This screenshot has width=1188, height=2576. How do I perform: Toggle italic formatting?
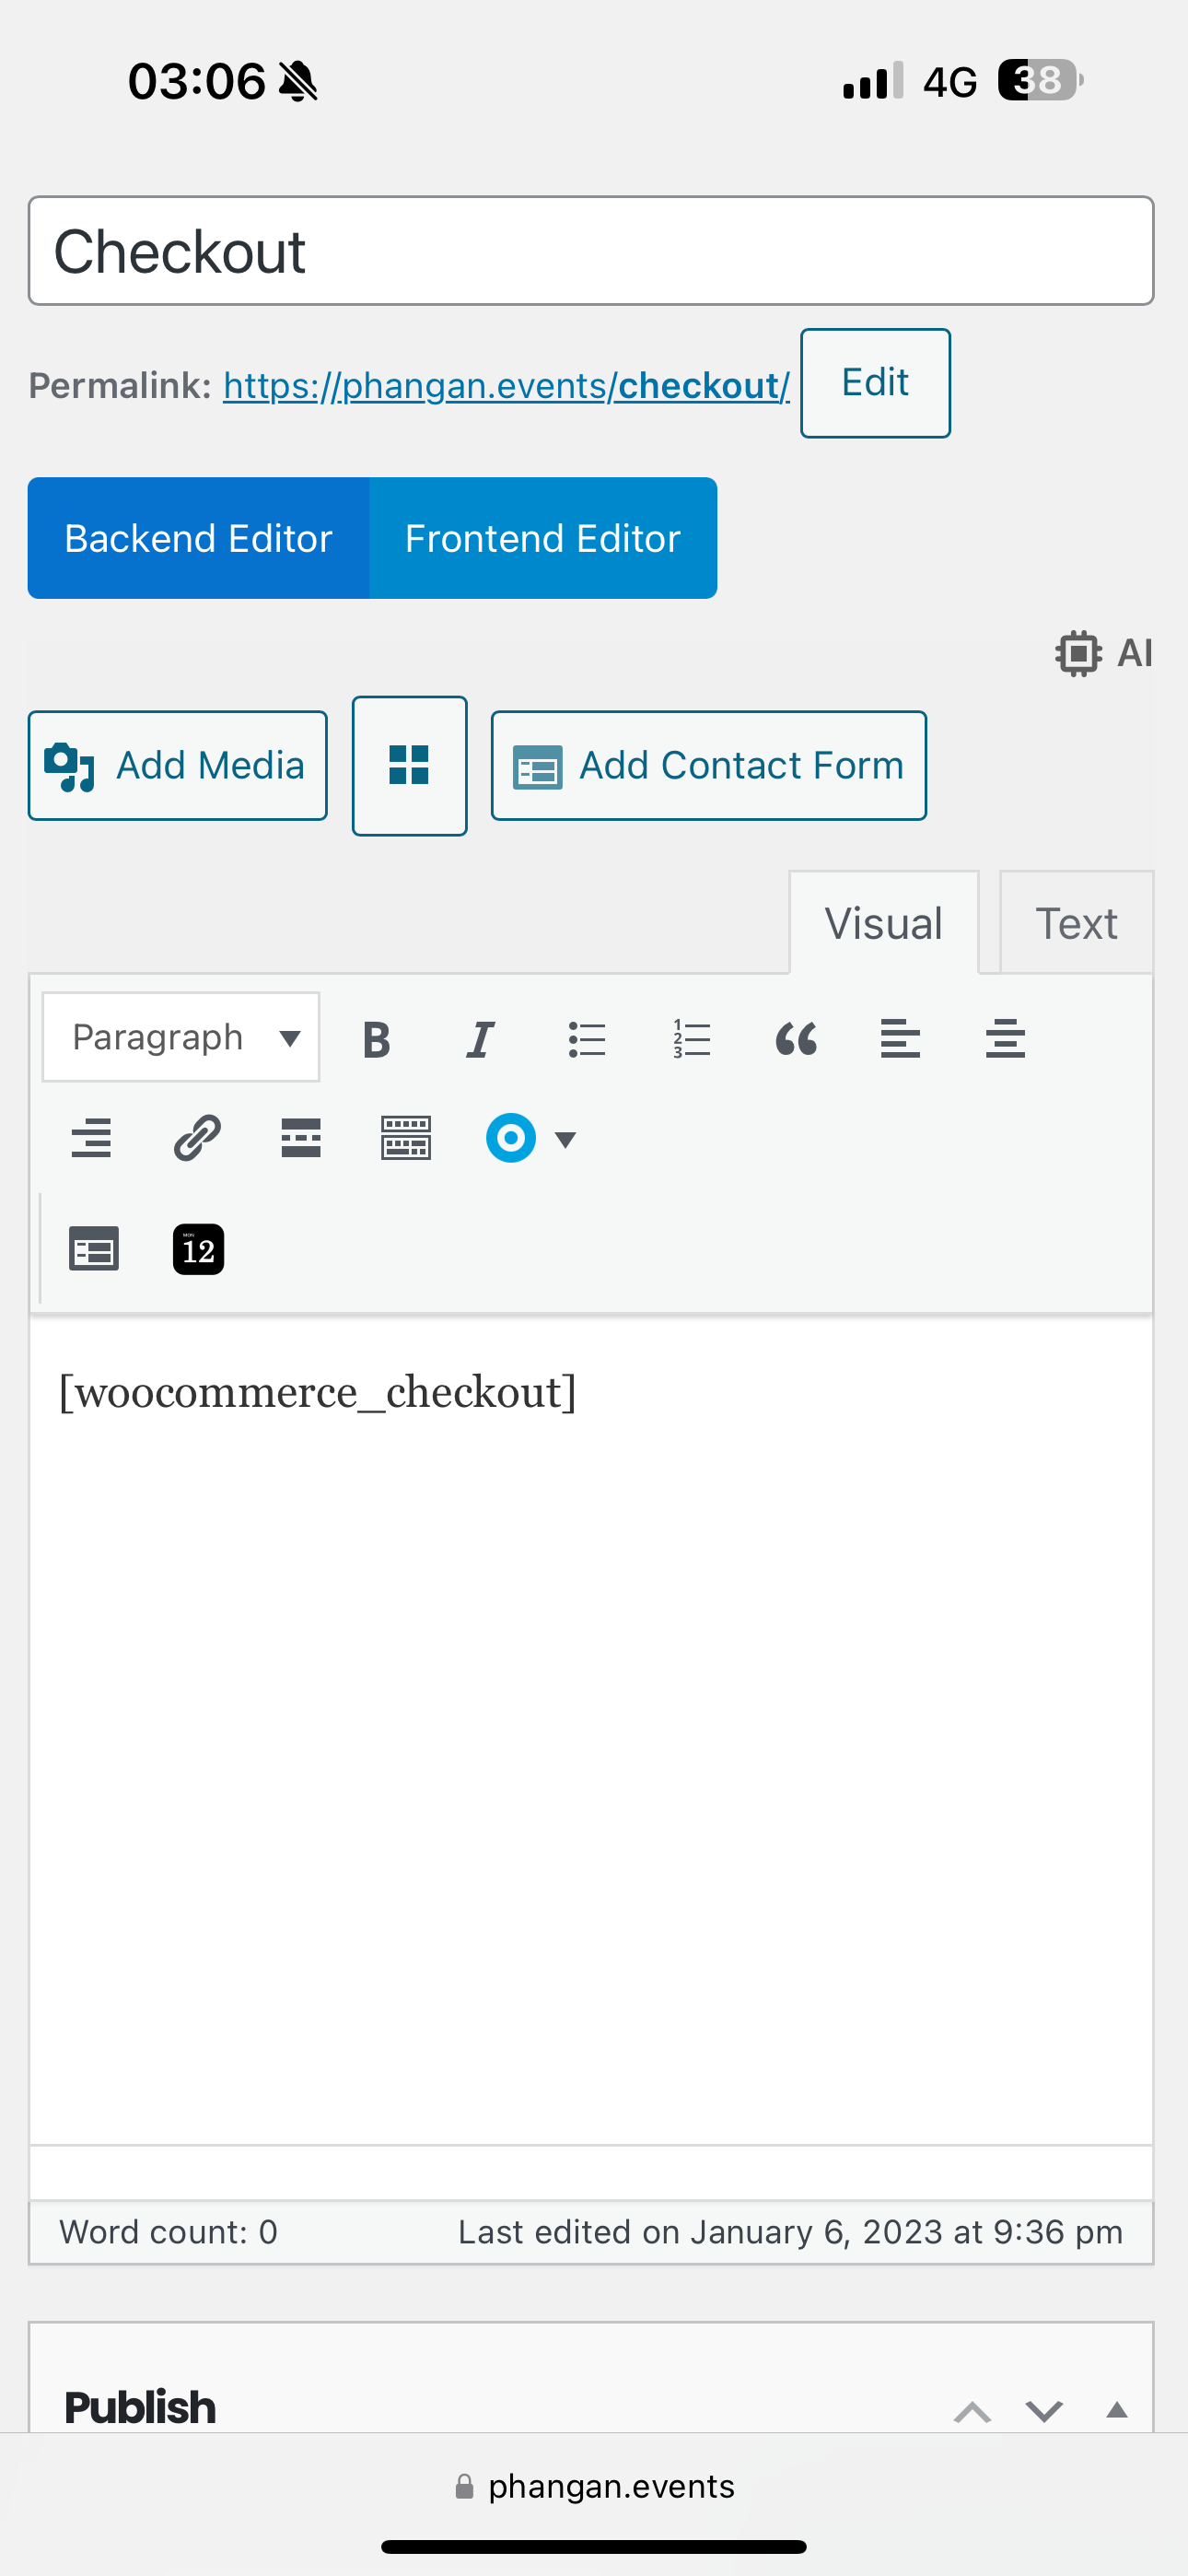[x=481, y=1039]
